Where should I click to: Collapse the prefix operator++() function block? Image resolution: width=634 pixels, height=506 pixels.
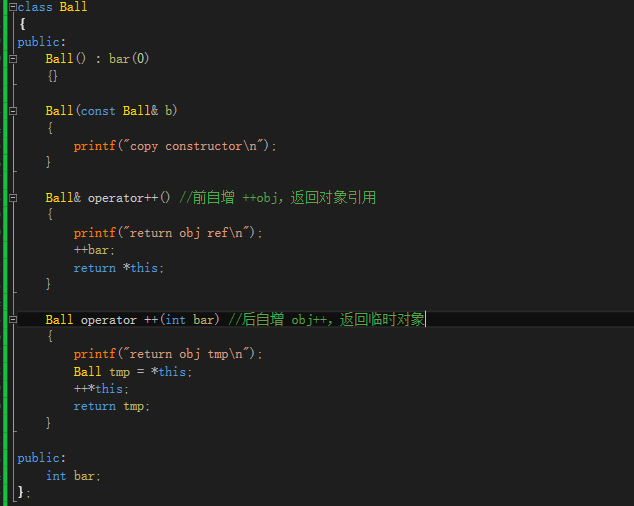pos(13,198)
